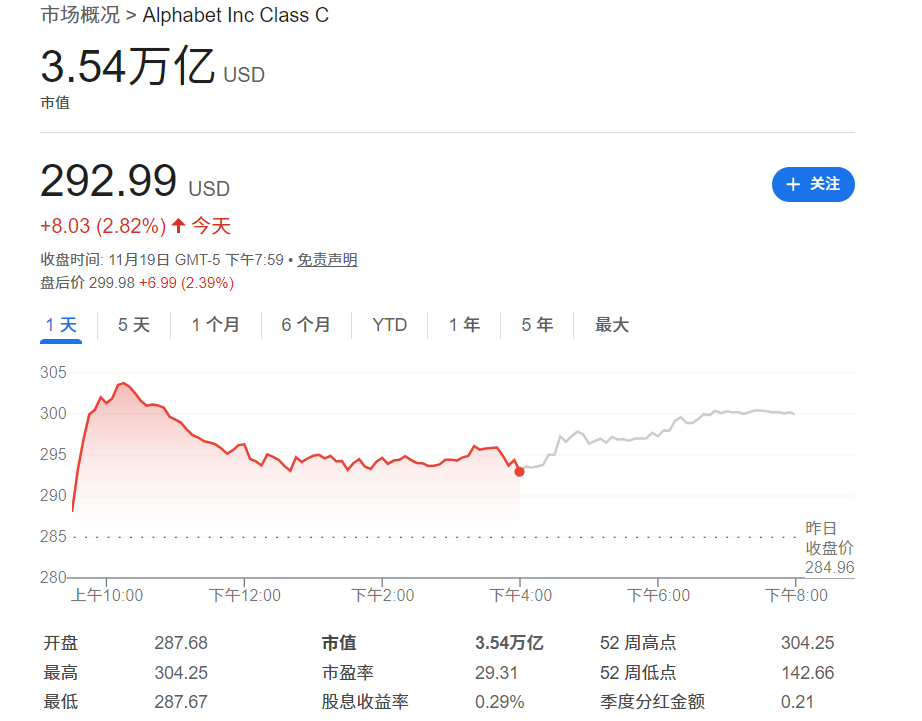Image resolution: width=922 pixels, height=721 pixels.
Task: Select the YTD time range
Action: 388,324
